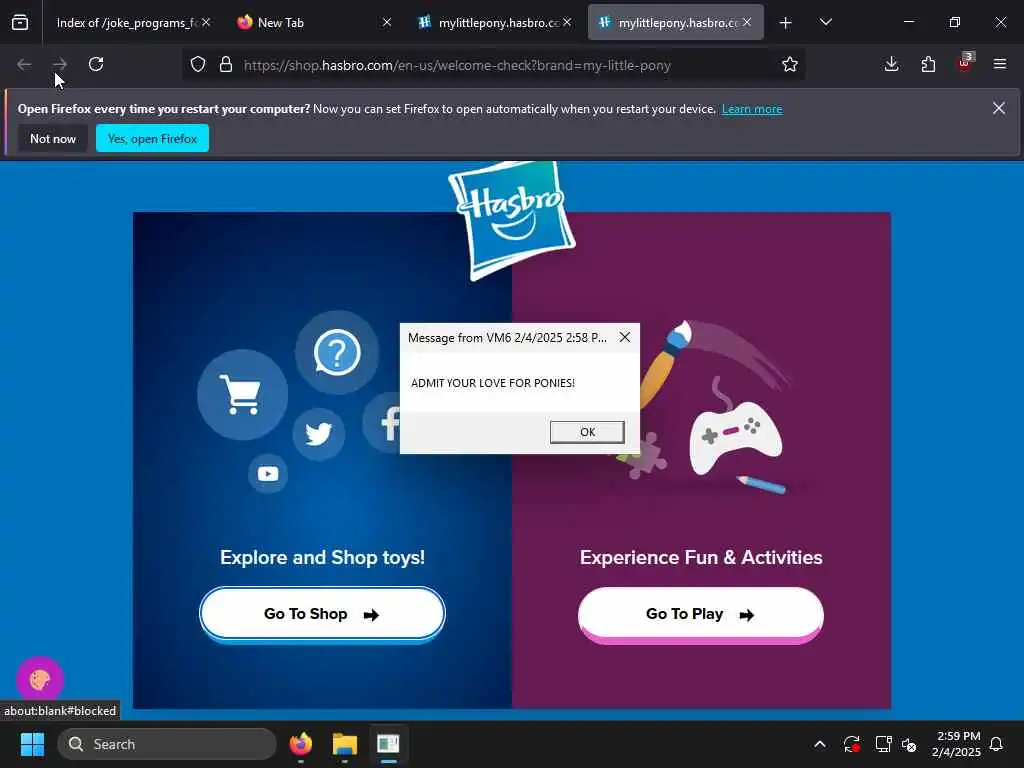Screen dimensions: 1024x768
Task: Click the YouTube icon
Action: tap(268, 473)
